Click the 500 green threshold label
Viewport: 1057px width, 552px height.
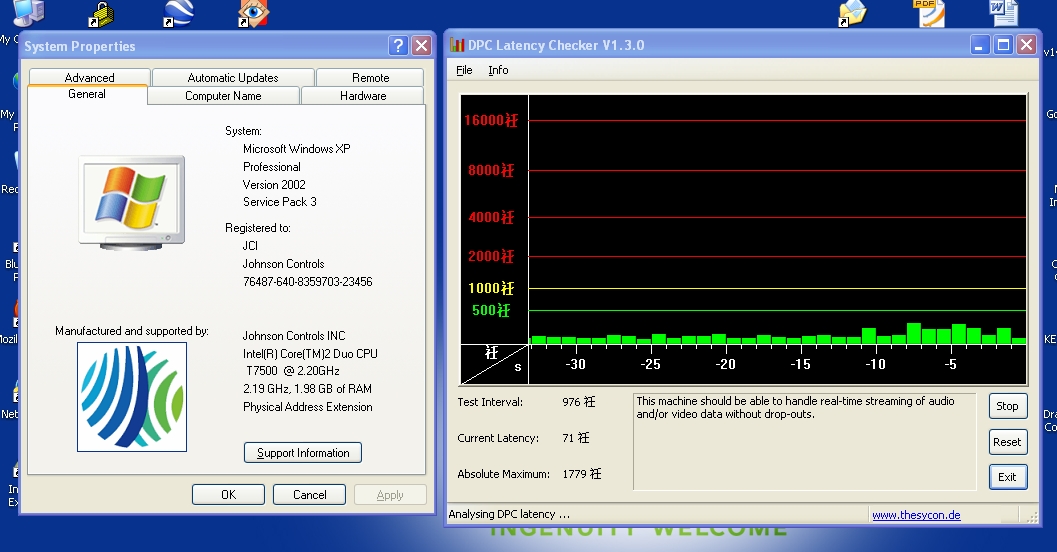[491, 311]
